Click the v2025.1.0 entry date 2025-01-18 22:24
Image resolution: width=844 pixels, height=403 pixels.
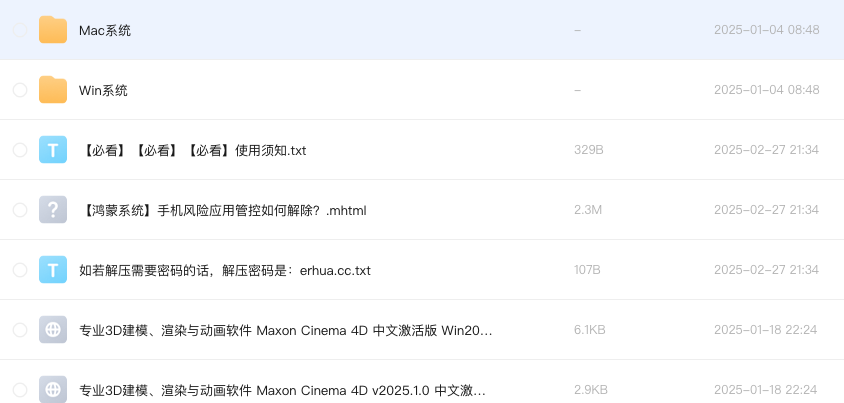pyautogui.click(x=765, y=390)
